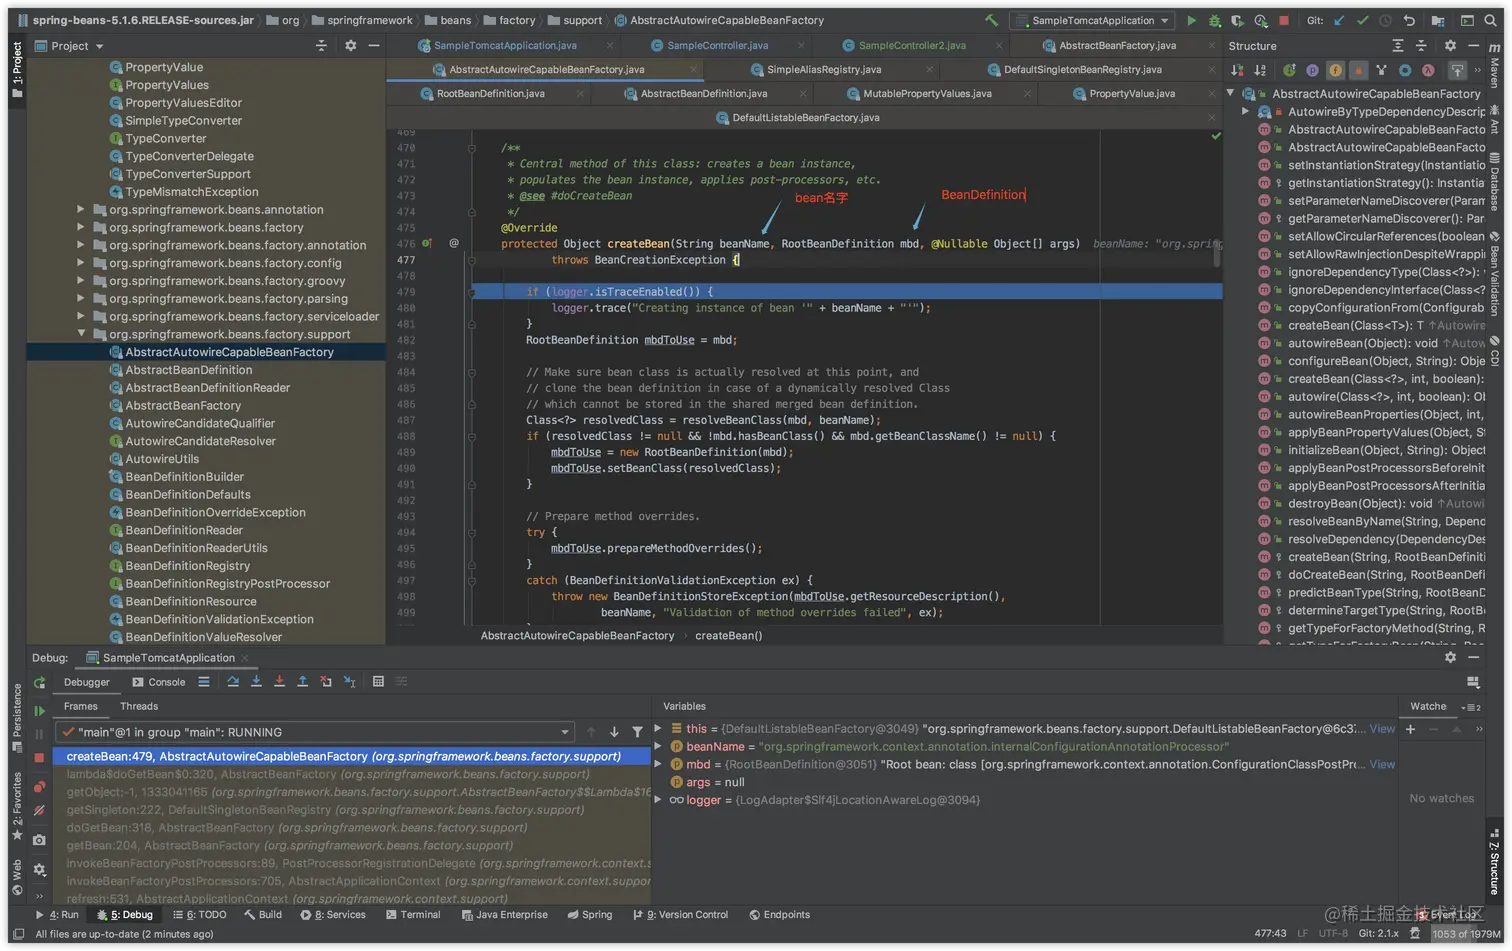Open Search Everywhere magnifier icon
The width and height of the screenshot is (1512, 951).
(1490, 20)
